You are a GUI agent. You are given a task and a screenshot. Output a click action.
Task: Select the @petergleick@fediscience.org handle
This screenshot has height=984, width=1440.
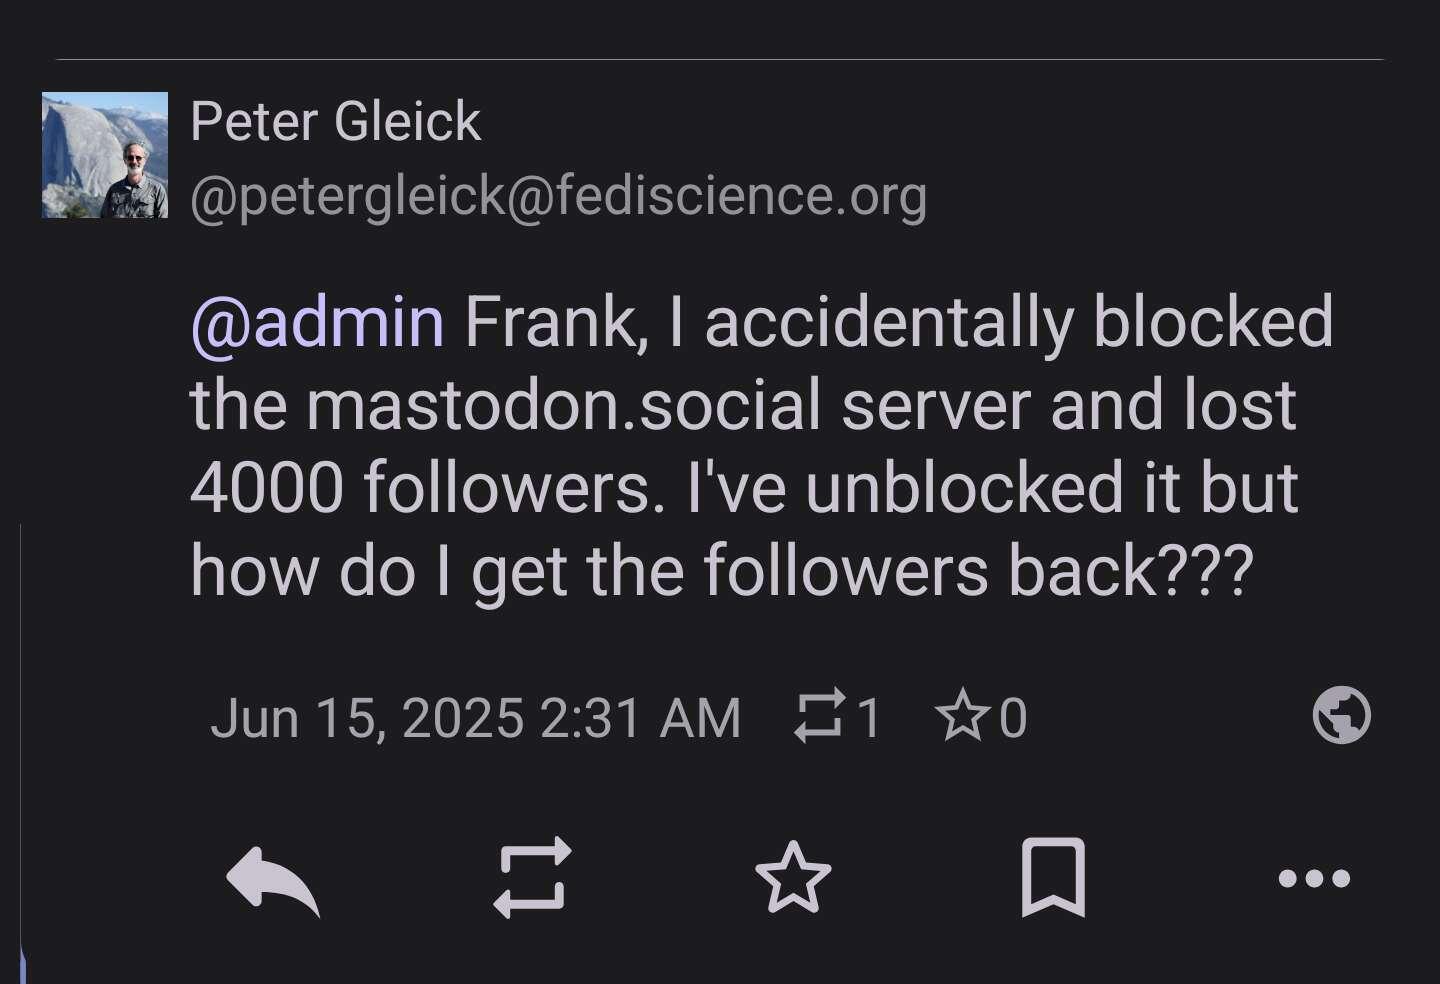[558, 196]
